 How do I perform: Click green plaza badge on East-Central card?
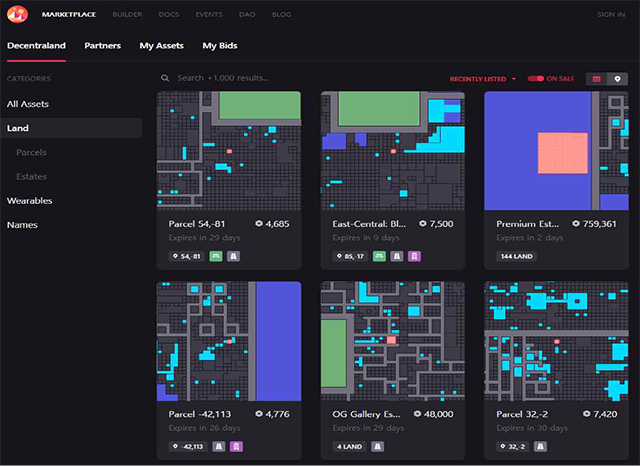coord(379,256)
